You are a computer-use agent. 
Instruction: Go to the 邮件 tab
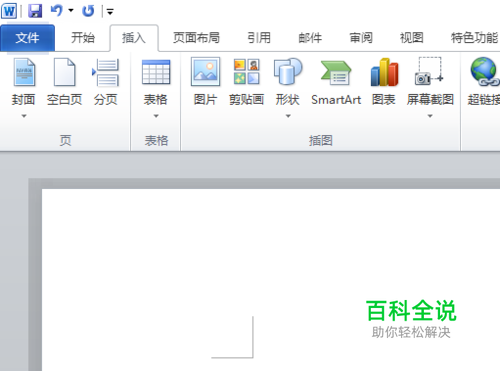coord(310,38)
